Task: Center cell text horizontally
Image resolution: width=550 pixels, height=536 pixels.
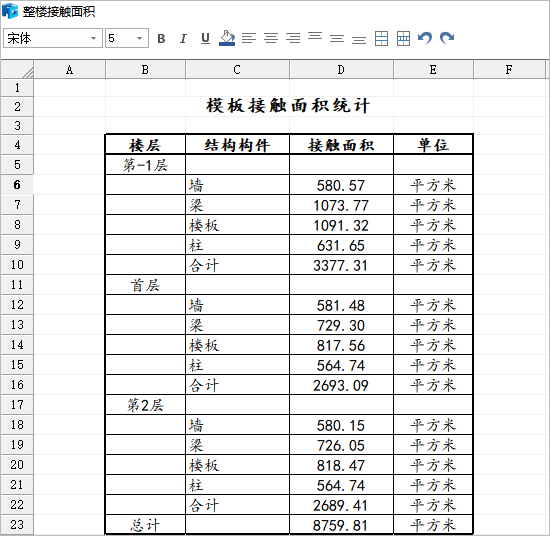Action: tap(271, 38)
